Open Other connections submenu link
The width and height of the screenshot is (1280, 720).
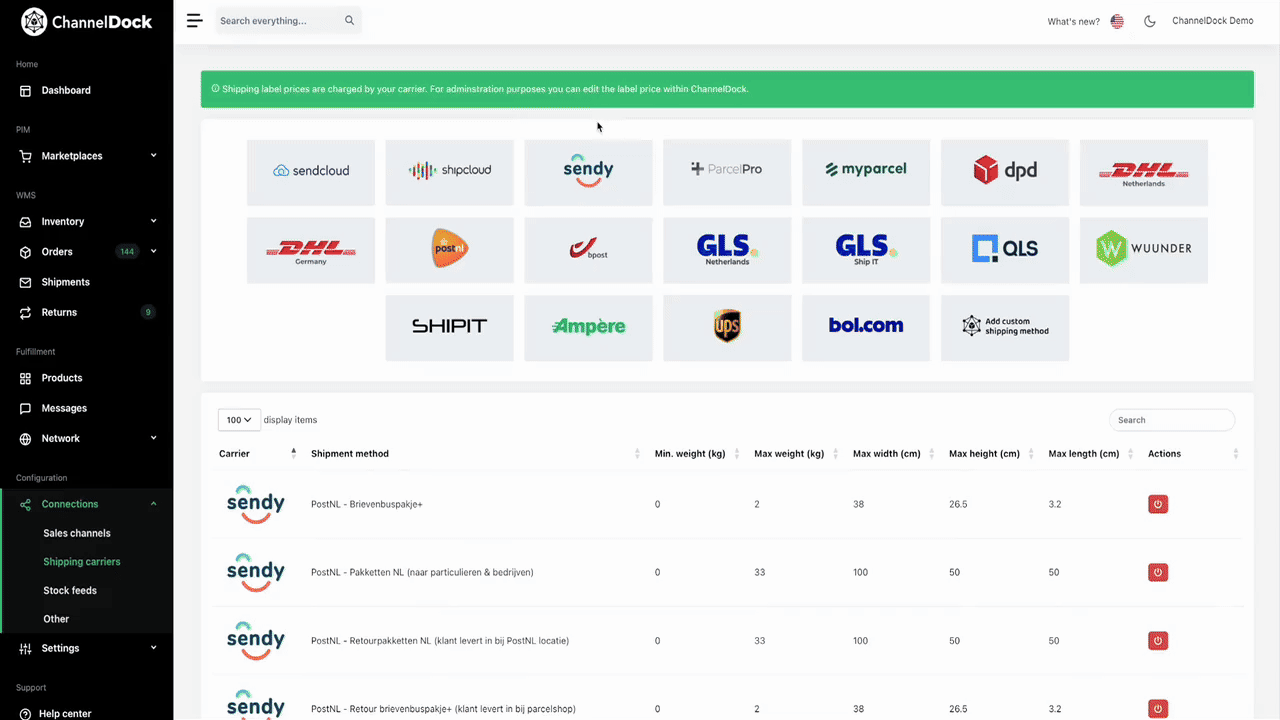click(x=56, y=619)
